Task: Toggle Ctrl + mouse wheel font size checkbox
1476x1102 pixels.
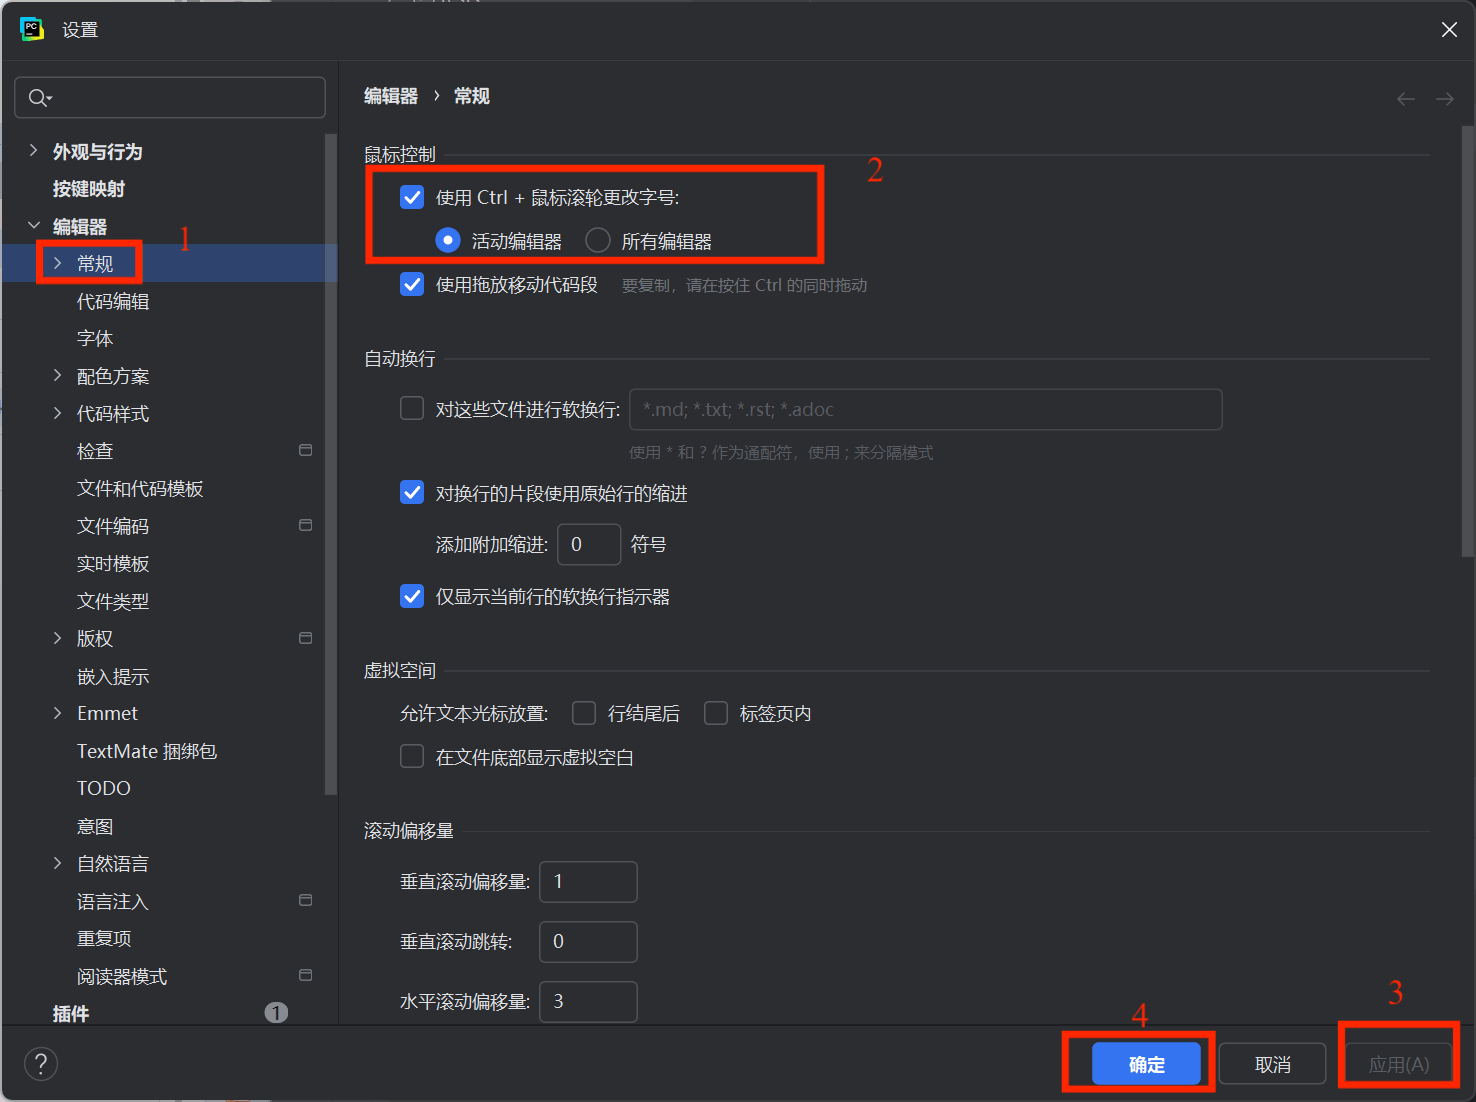Action: (x=412, y=197)
